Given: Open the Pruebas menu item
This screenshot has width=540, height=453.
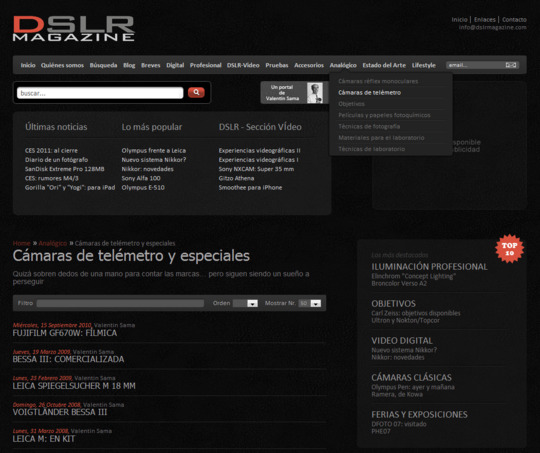Looking at the screenshot, I should pyautogui.click(x=277, y=65).
